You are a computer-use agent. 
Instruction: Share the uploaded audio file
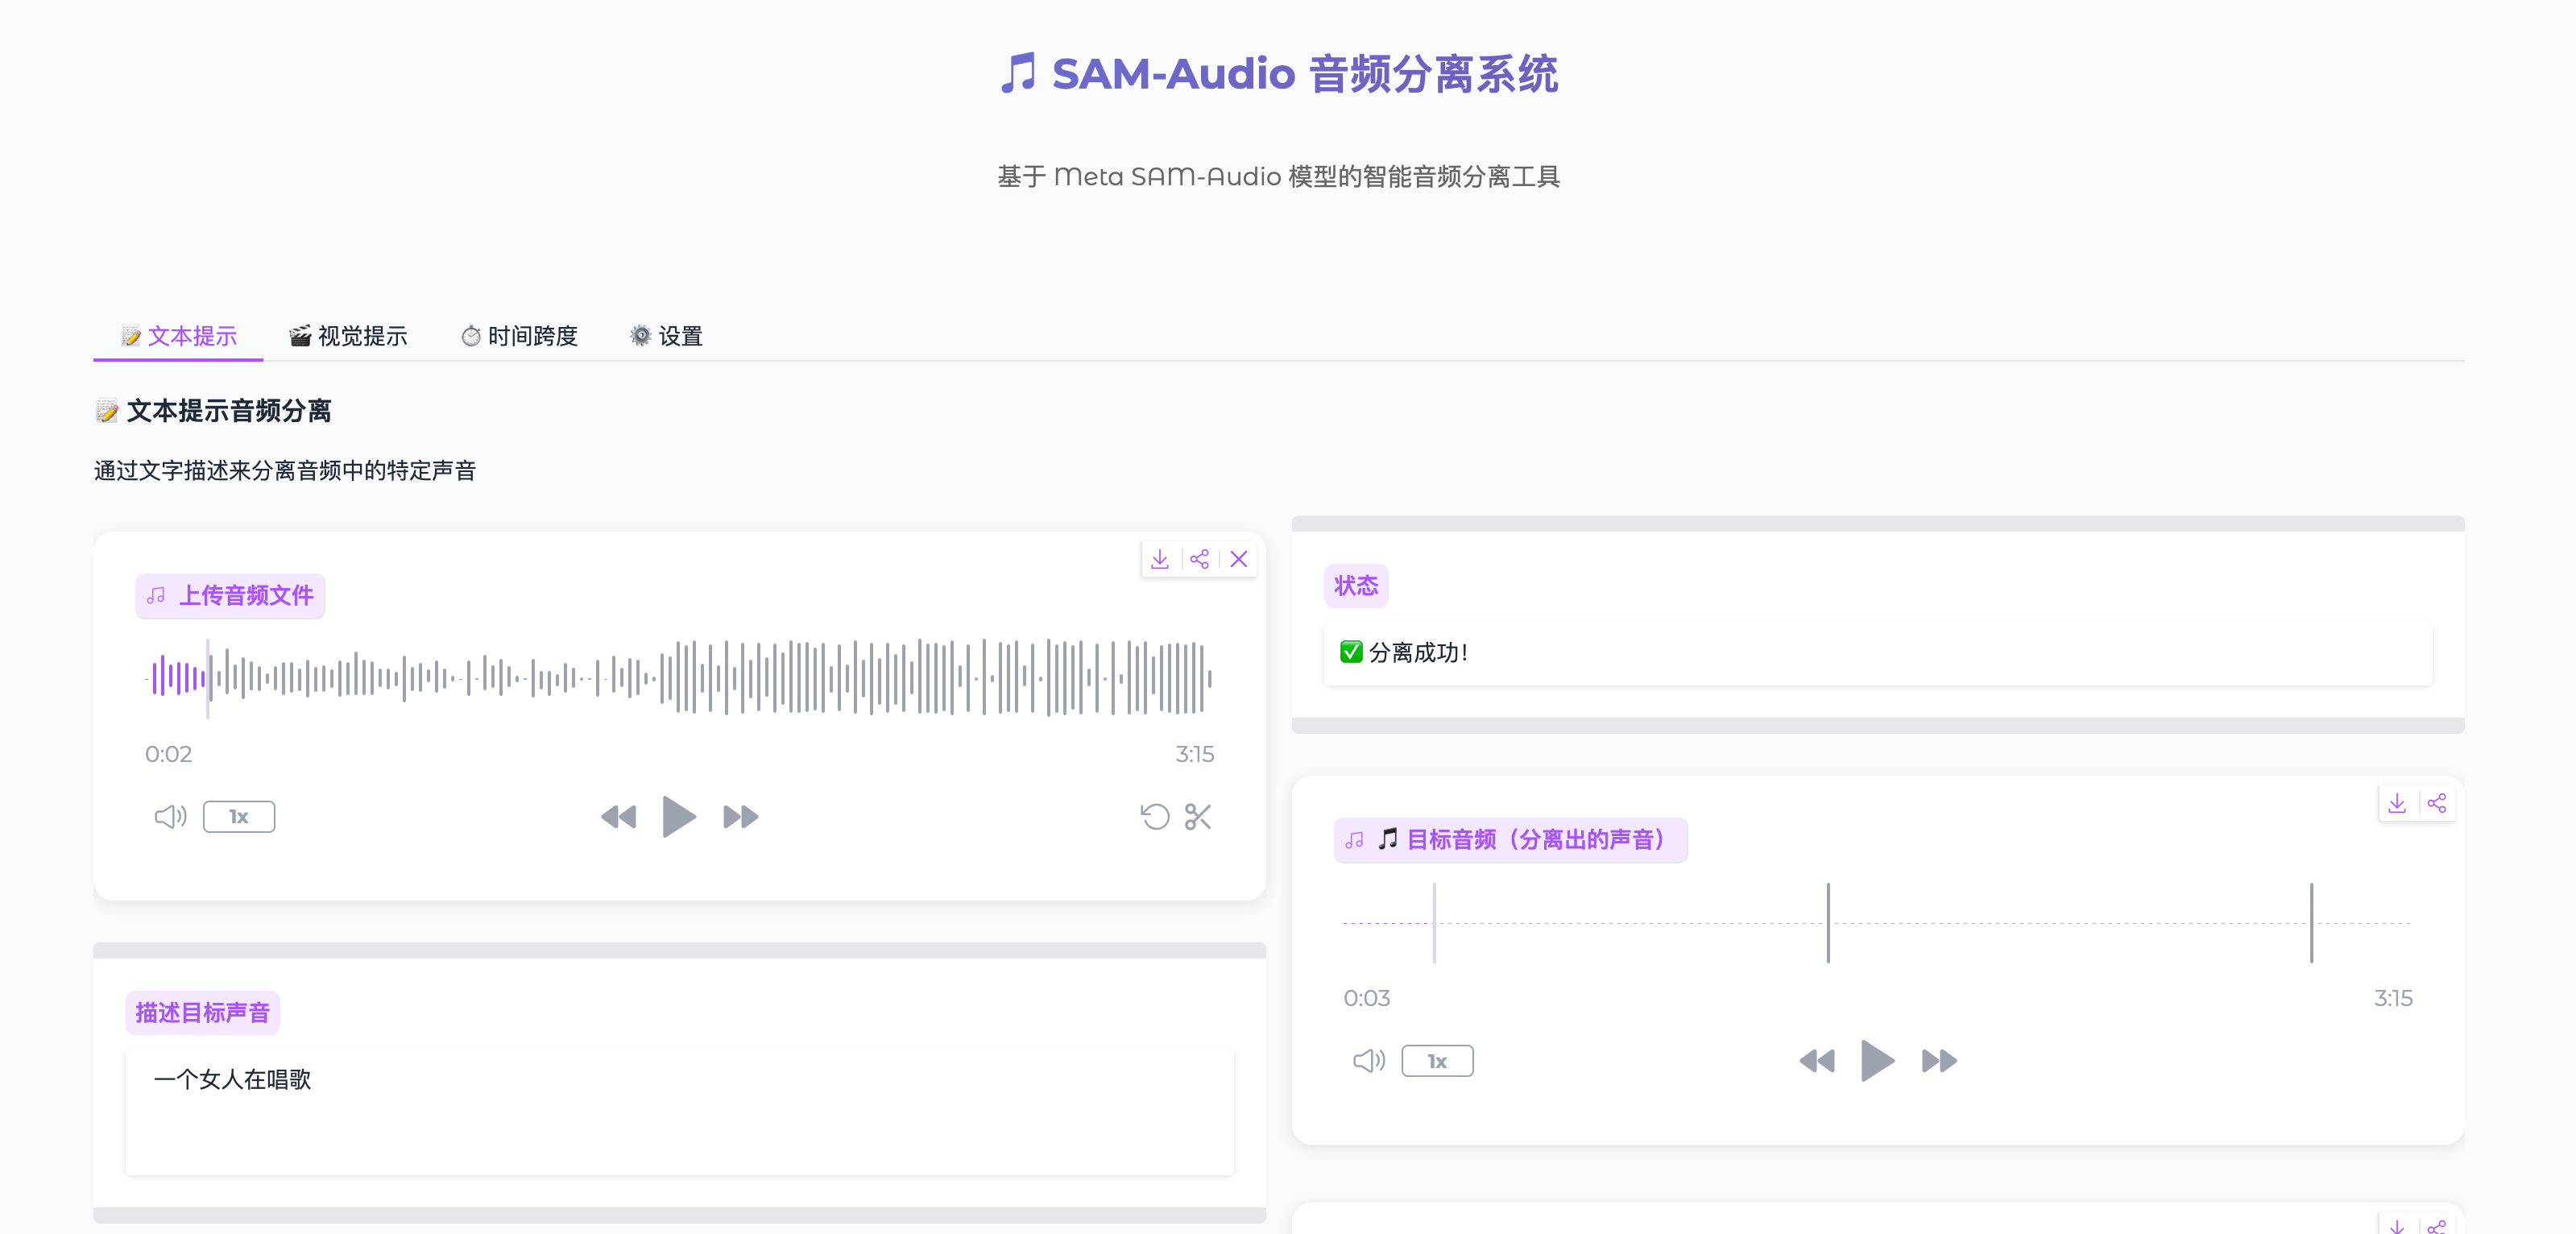point(1199,559)
